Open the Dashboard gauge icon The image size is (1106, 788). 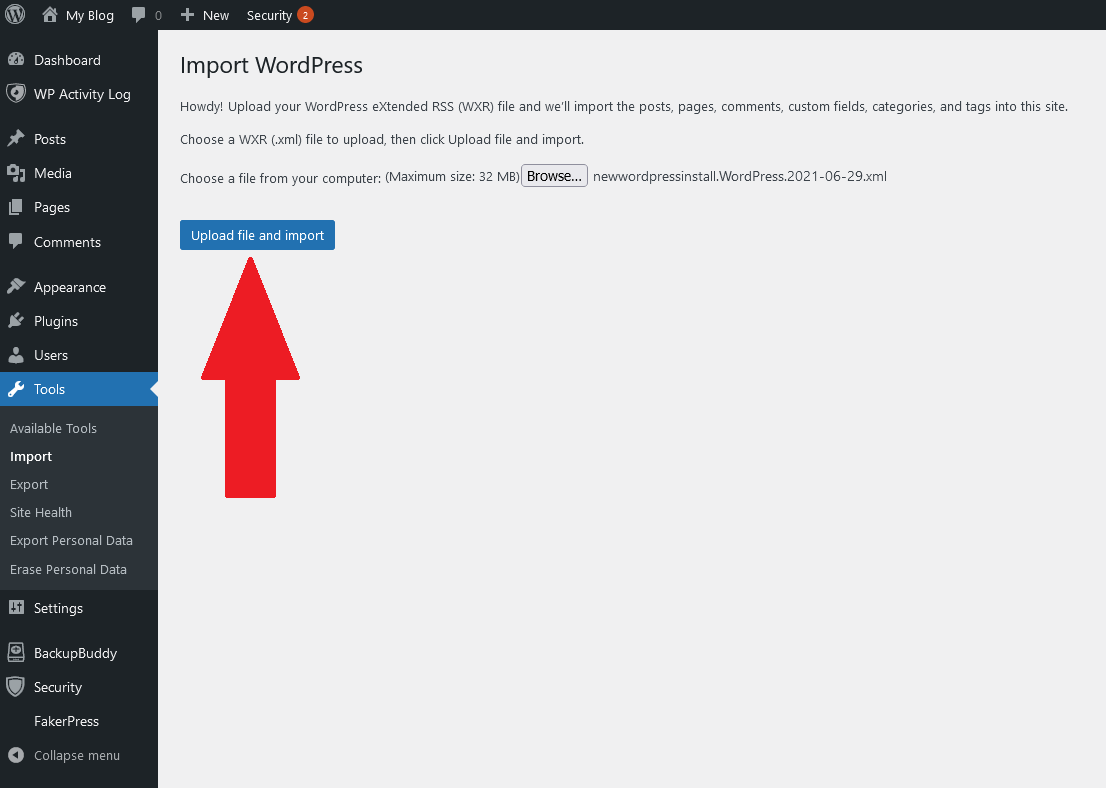click(16, 60)
